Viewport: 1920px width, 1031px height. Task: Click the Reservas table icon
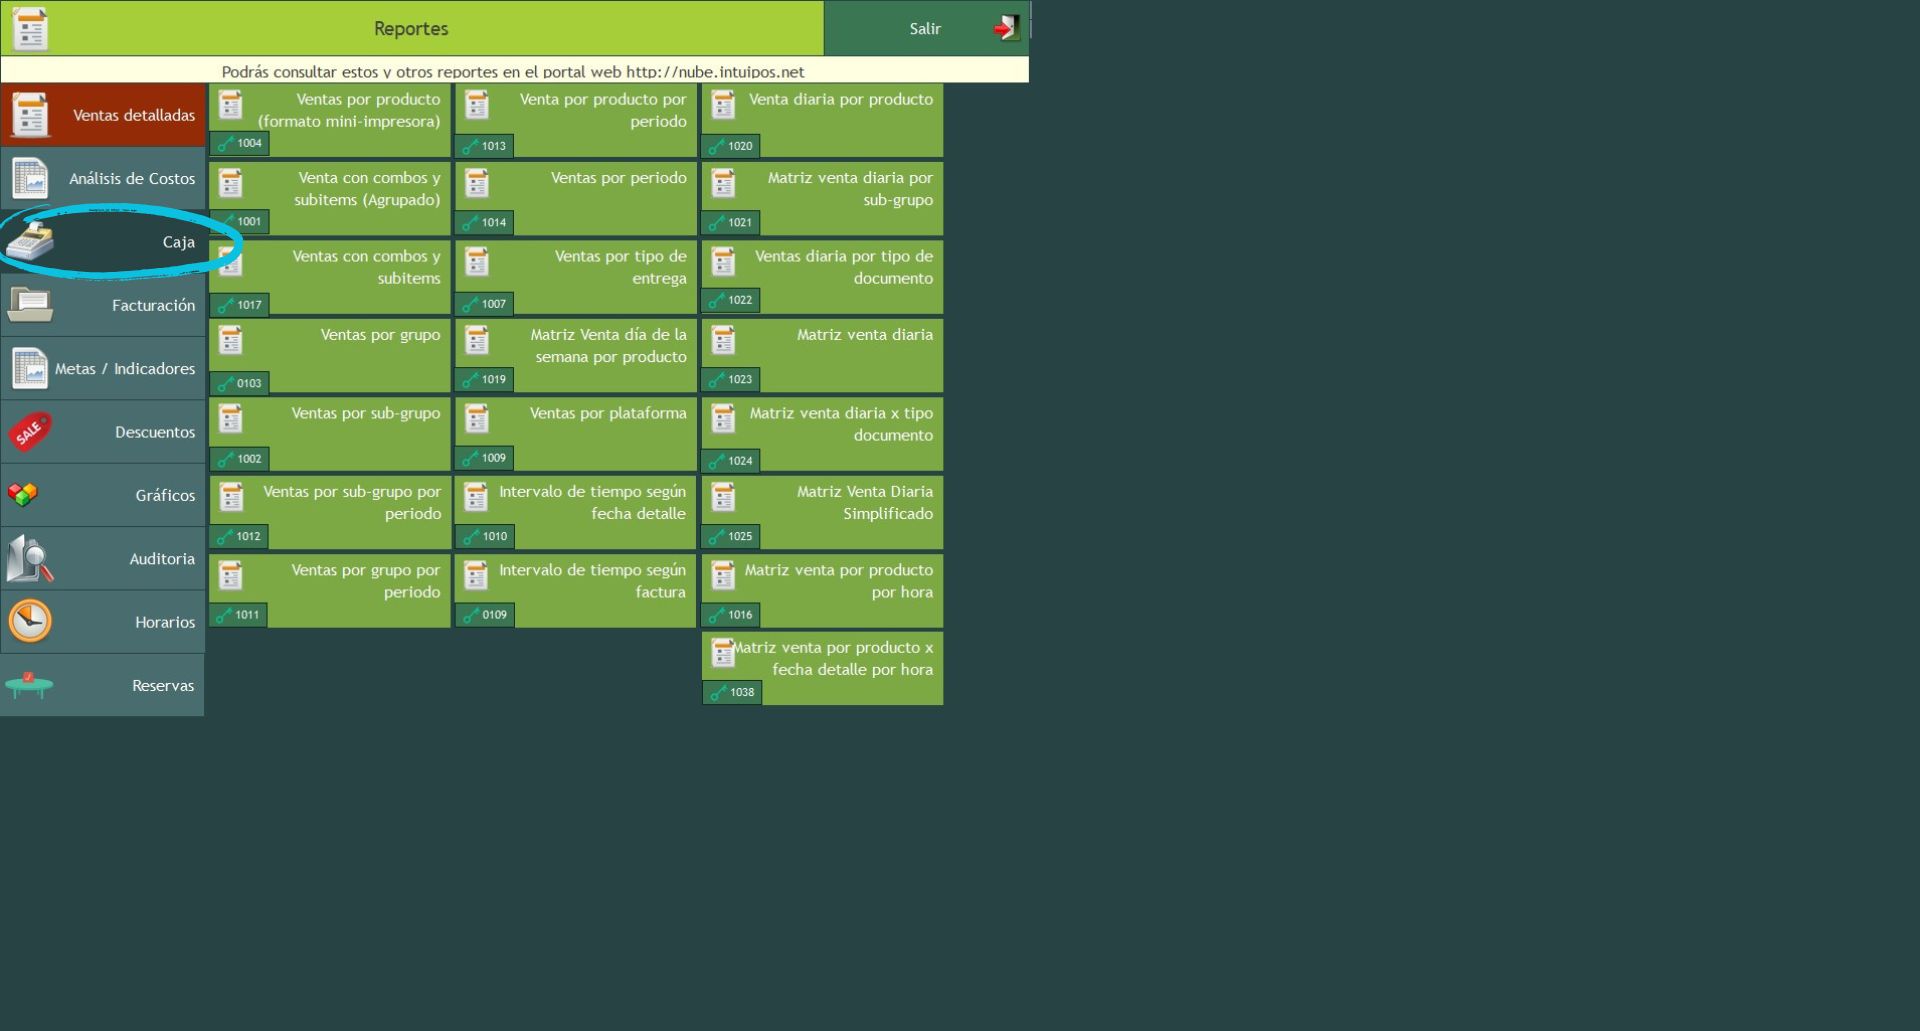(x=29, y=685)
